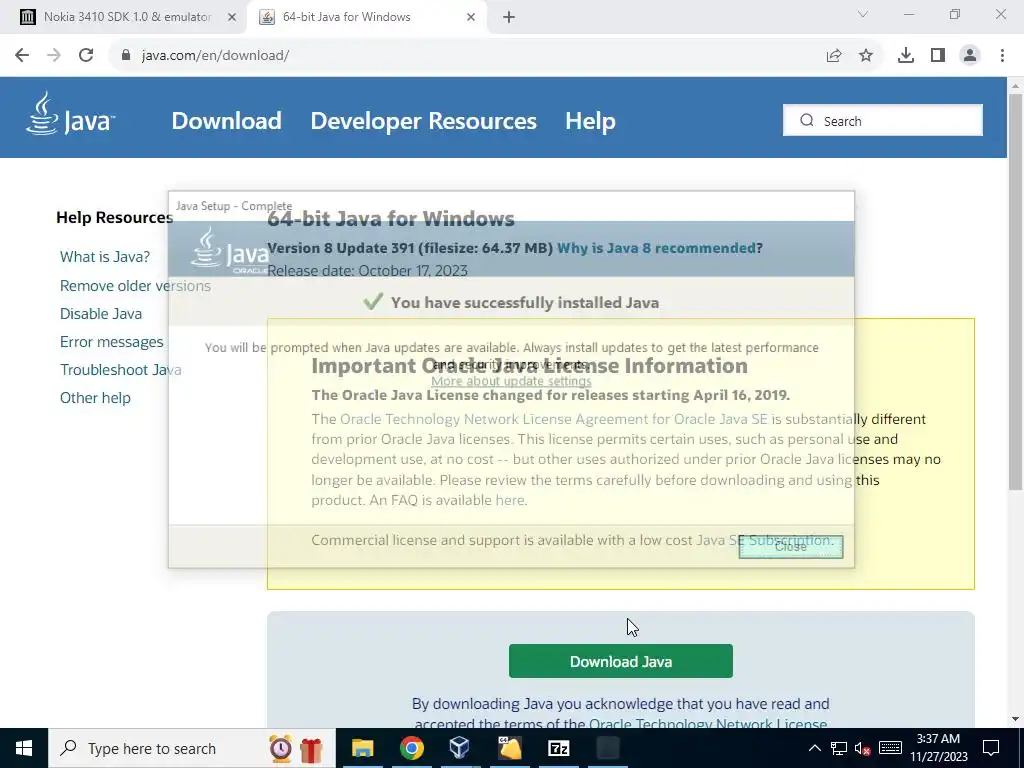Click the muted volume tray icon
The width and height of the screenshot is (1024, 768).
click(x=863, y=748)
